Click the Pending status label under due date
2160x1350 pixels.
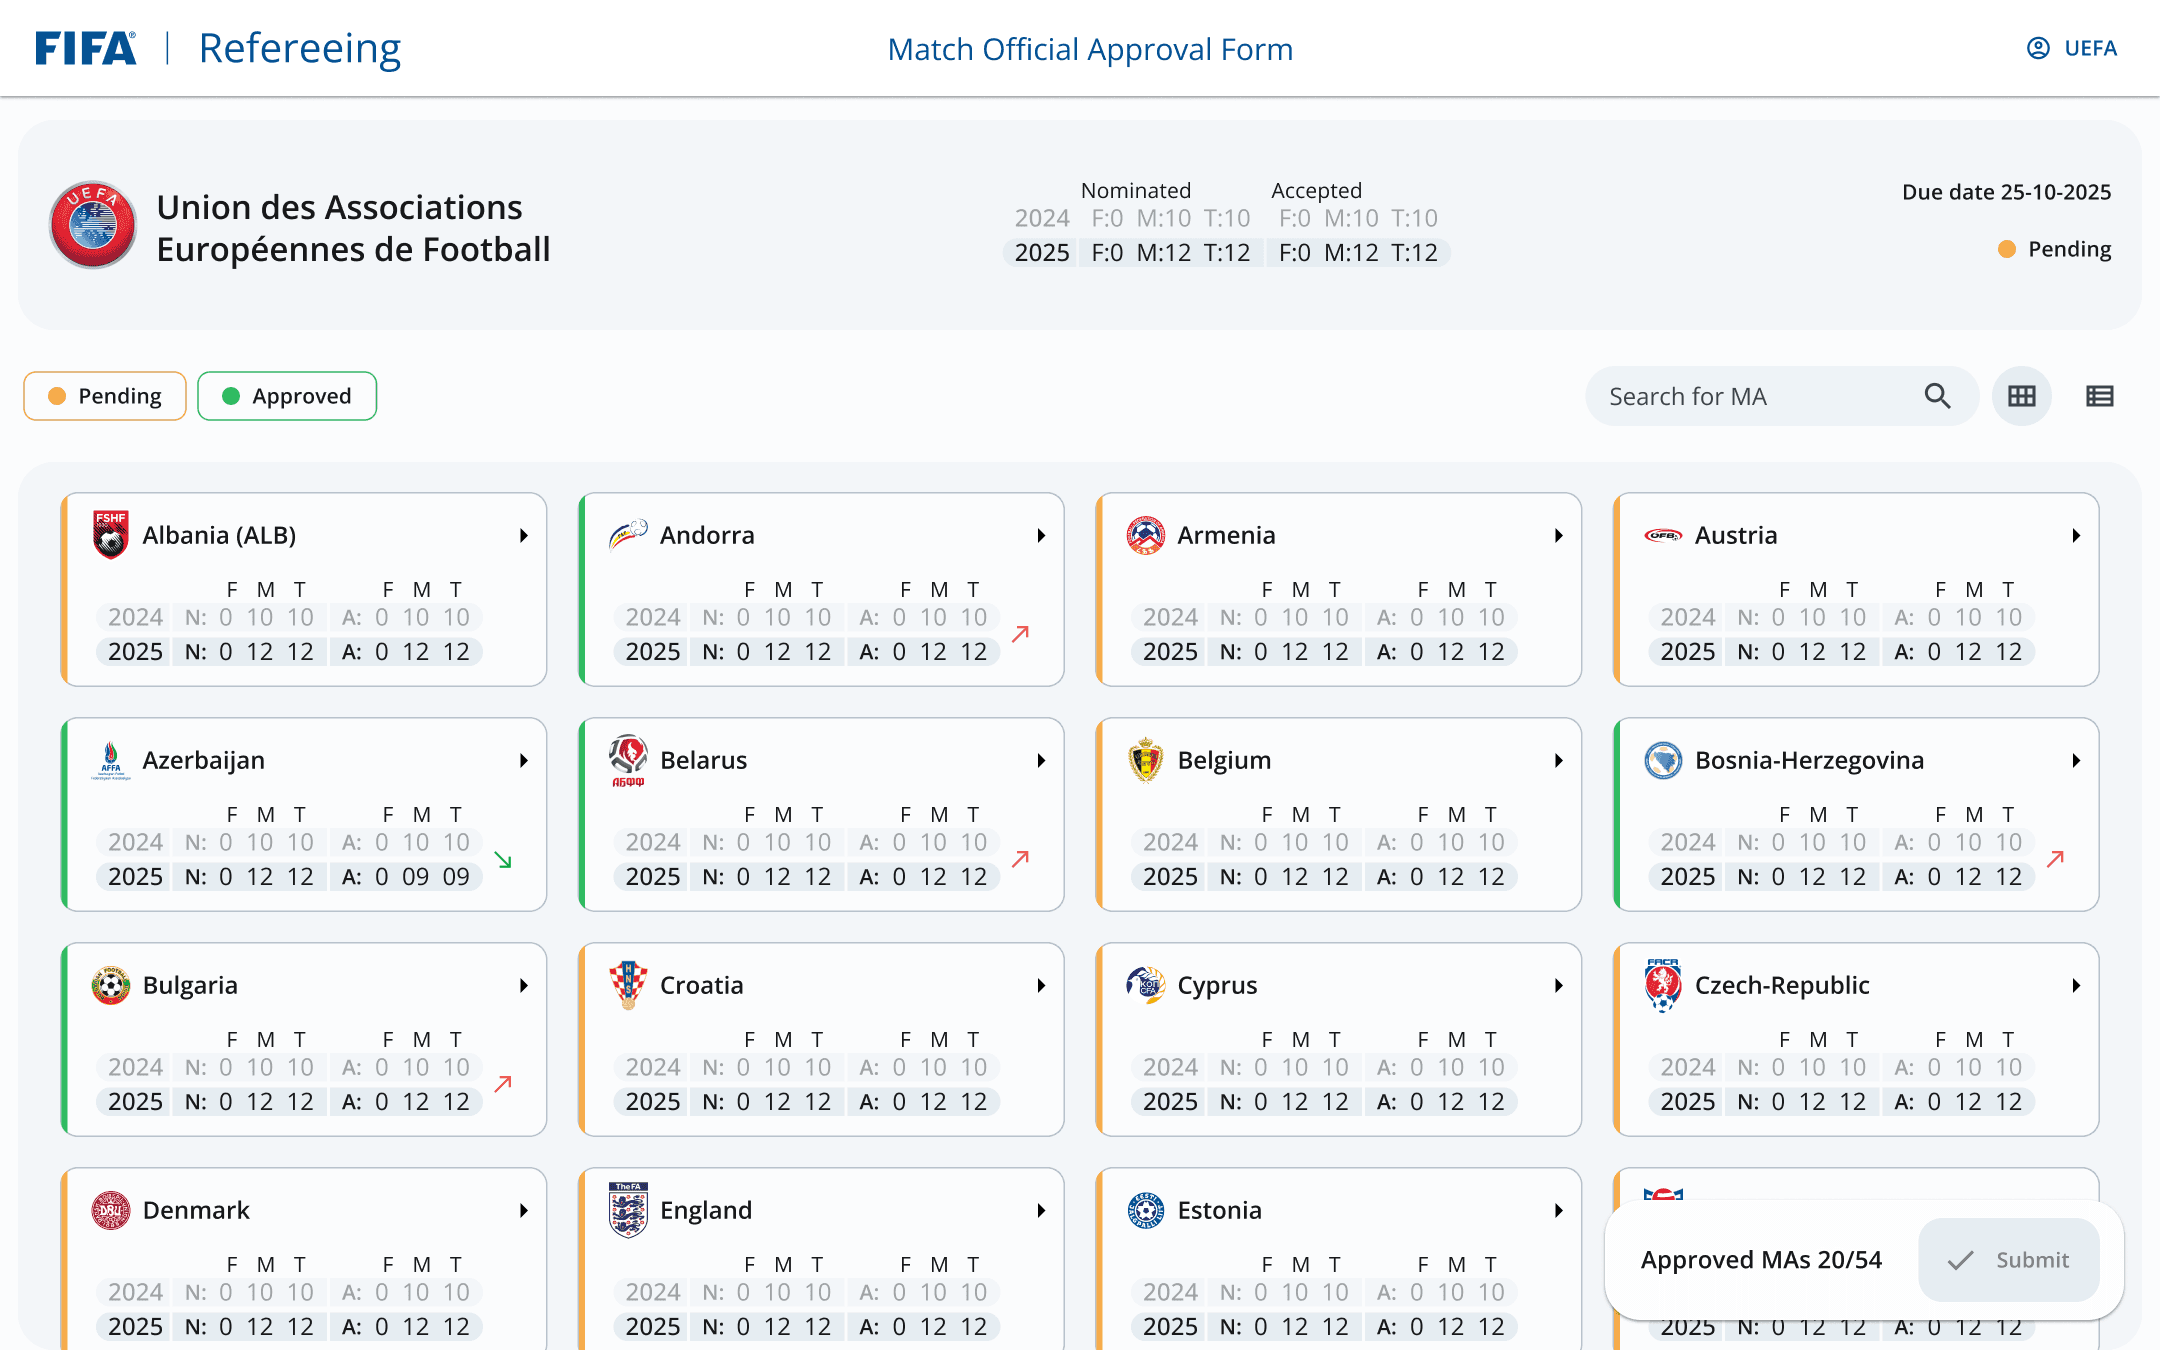[x=2069, y=249]
